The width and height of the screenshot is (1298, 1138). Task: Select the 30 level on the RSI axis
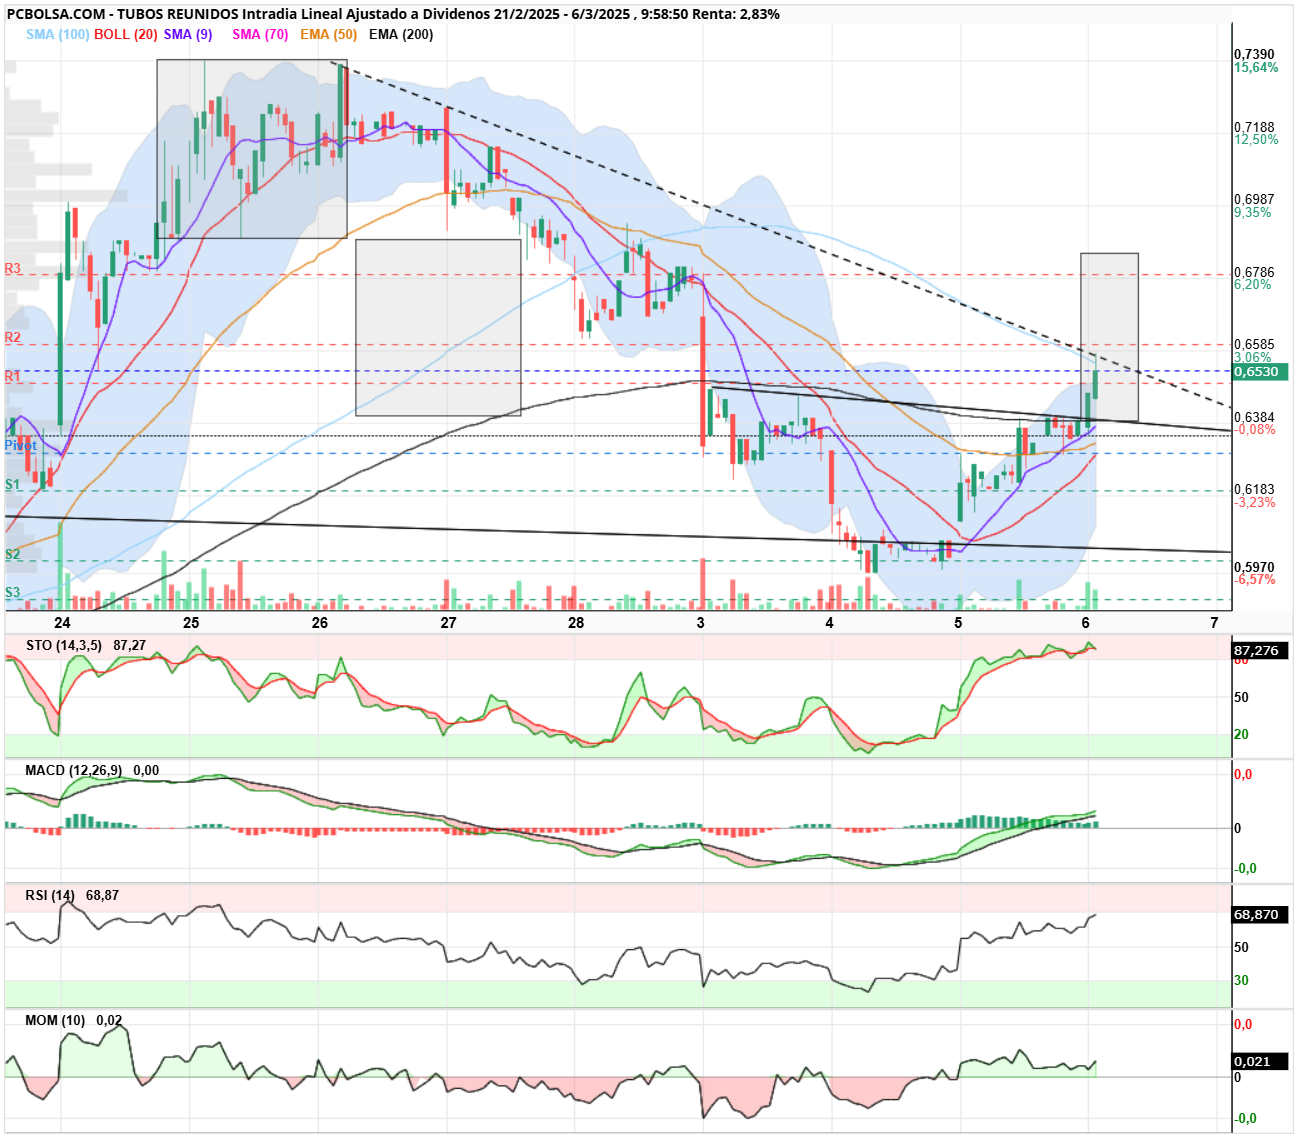tap(1241, 981)
